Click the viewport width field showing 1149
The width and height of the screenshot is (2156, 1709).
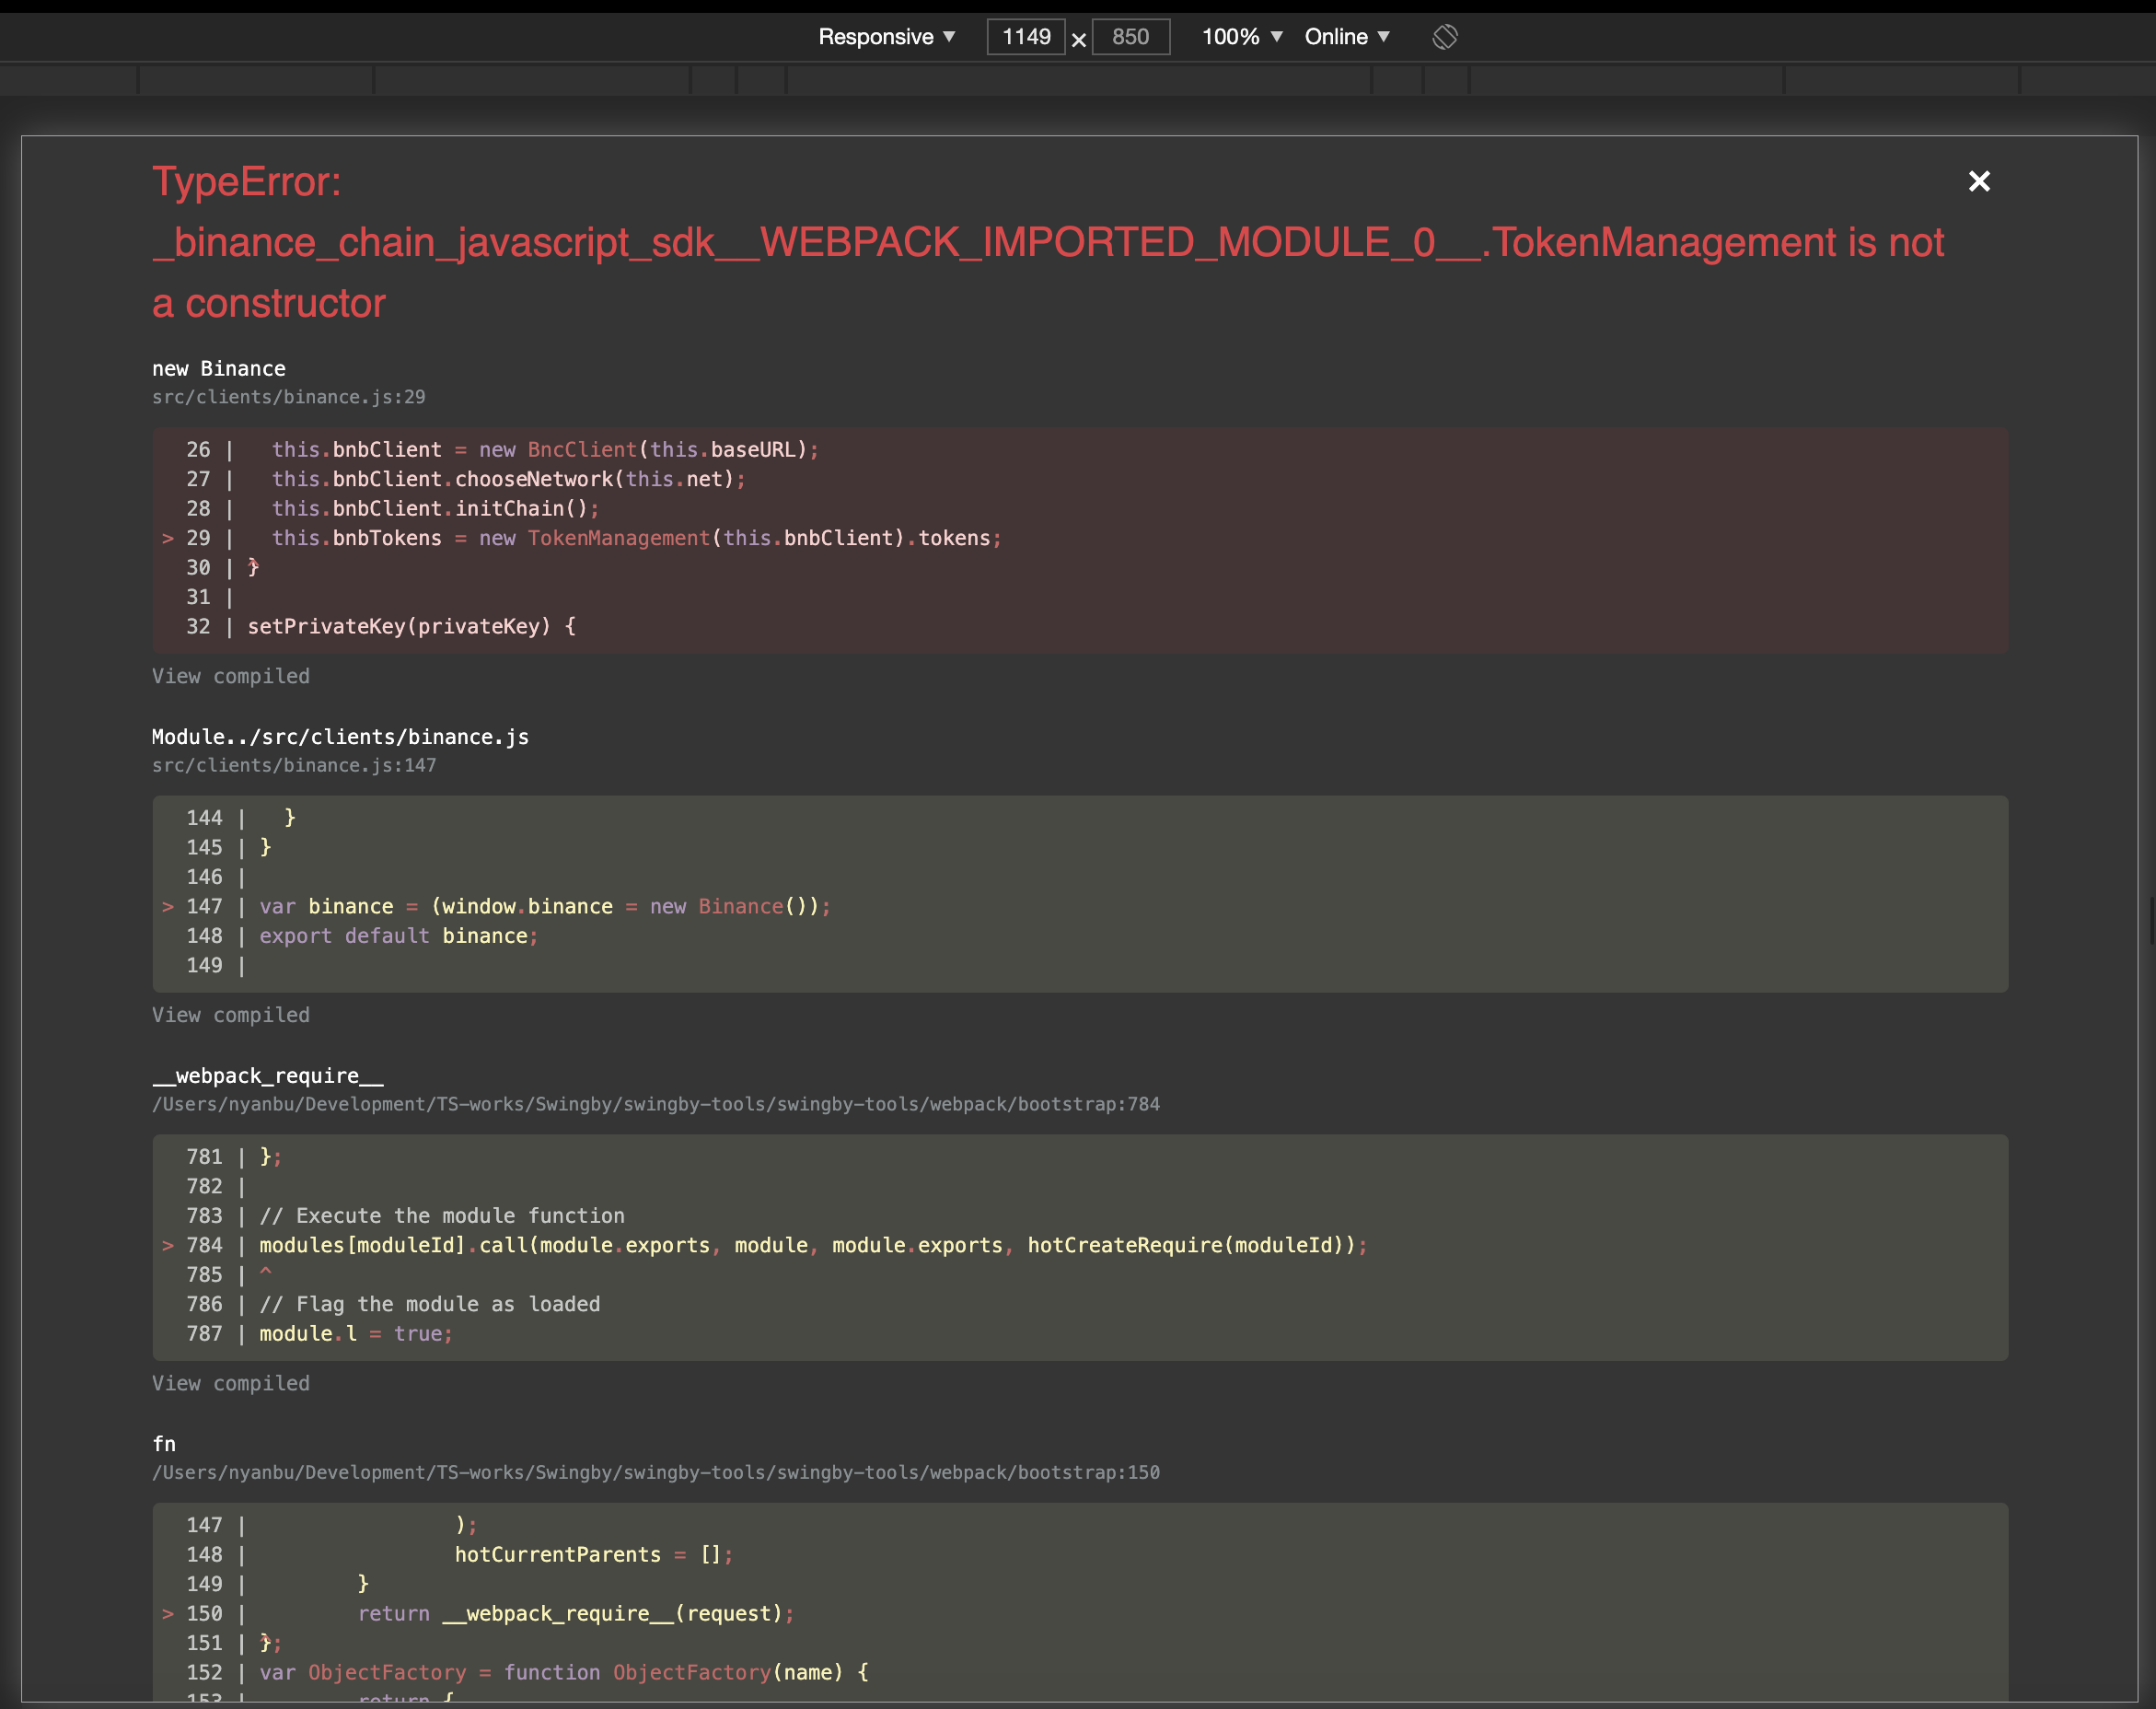pyautogui.click(x=1026, y=37)
